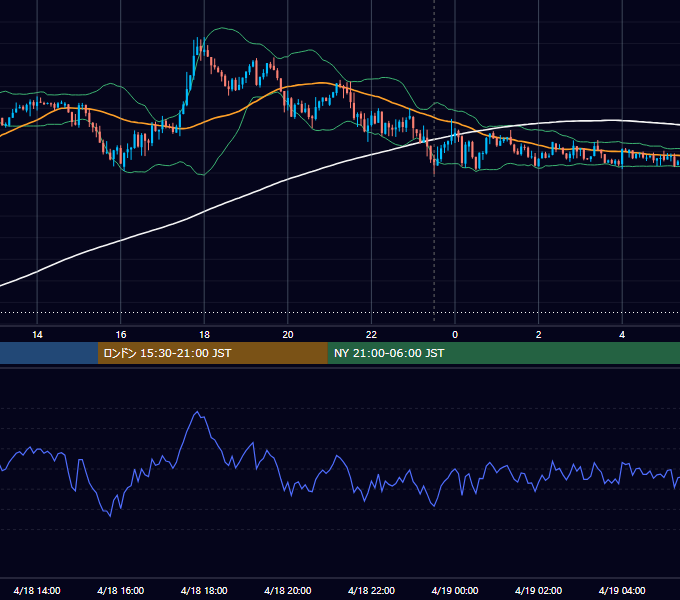Click the 4/18 14:00 date label
Viewport: 680px width, 600px height.
37,590
